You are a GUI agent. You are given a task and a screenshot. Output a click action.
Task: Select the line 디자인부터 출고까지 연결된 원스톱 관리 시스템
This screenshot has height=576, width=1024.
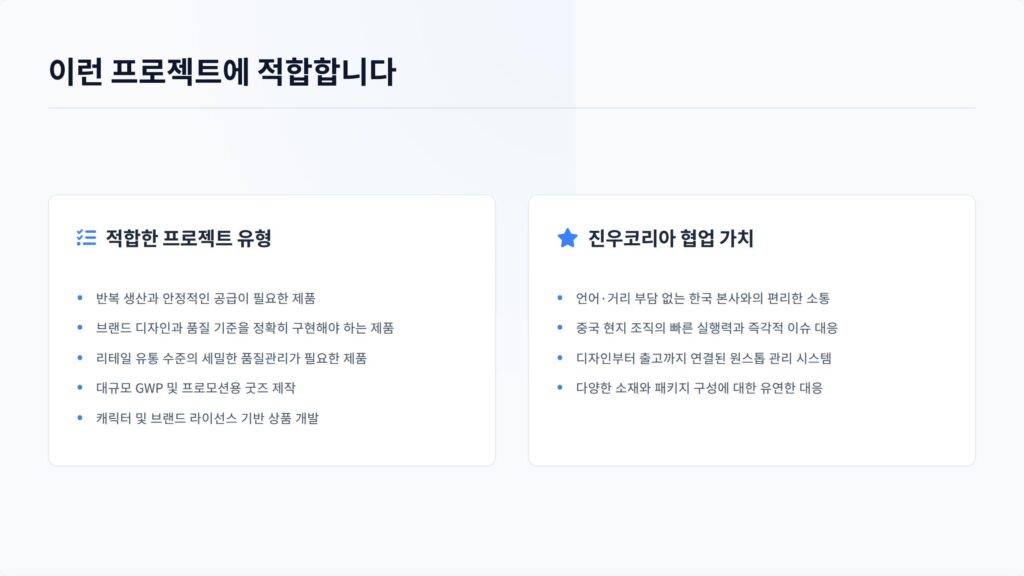(704, 358)
